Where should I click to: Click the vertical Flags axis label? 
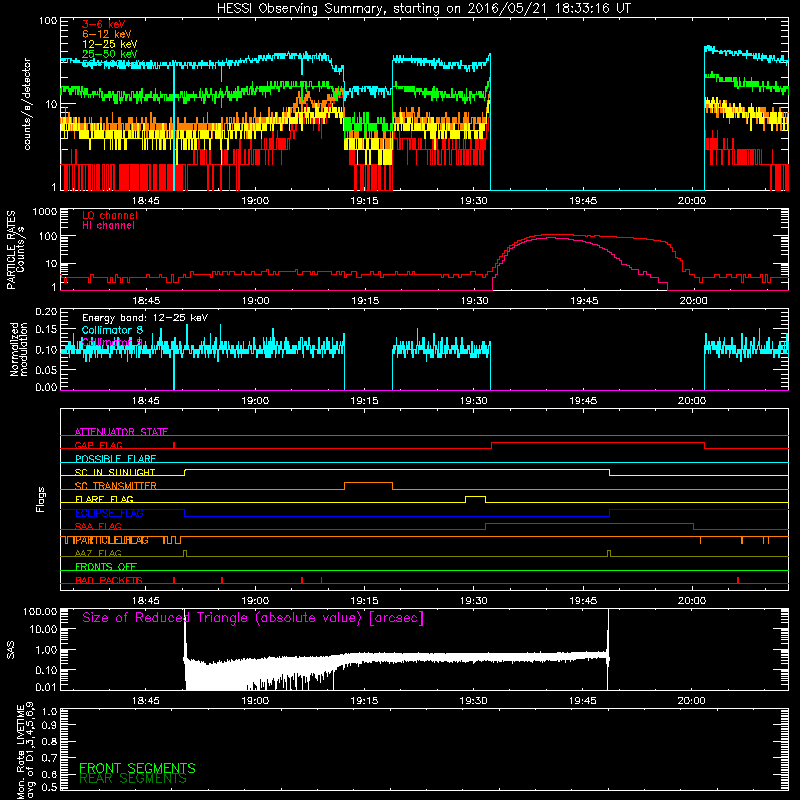[41, 500]
